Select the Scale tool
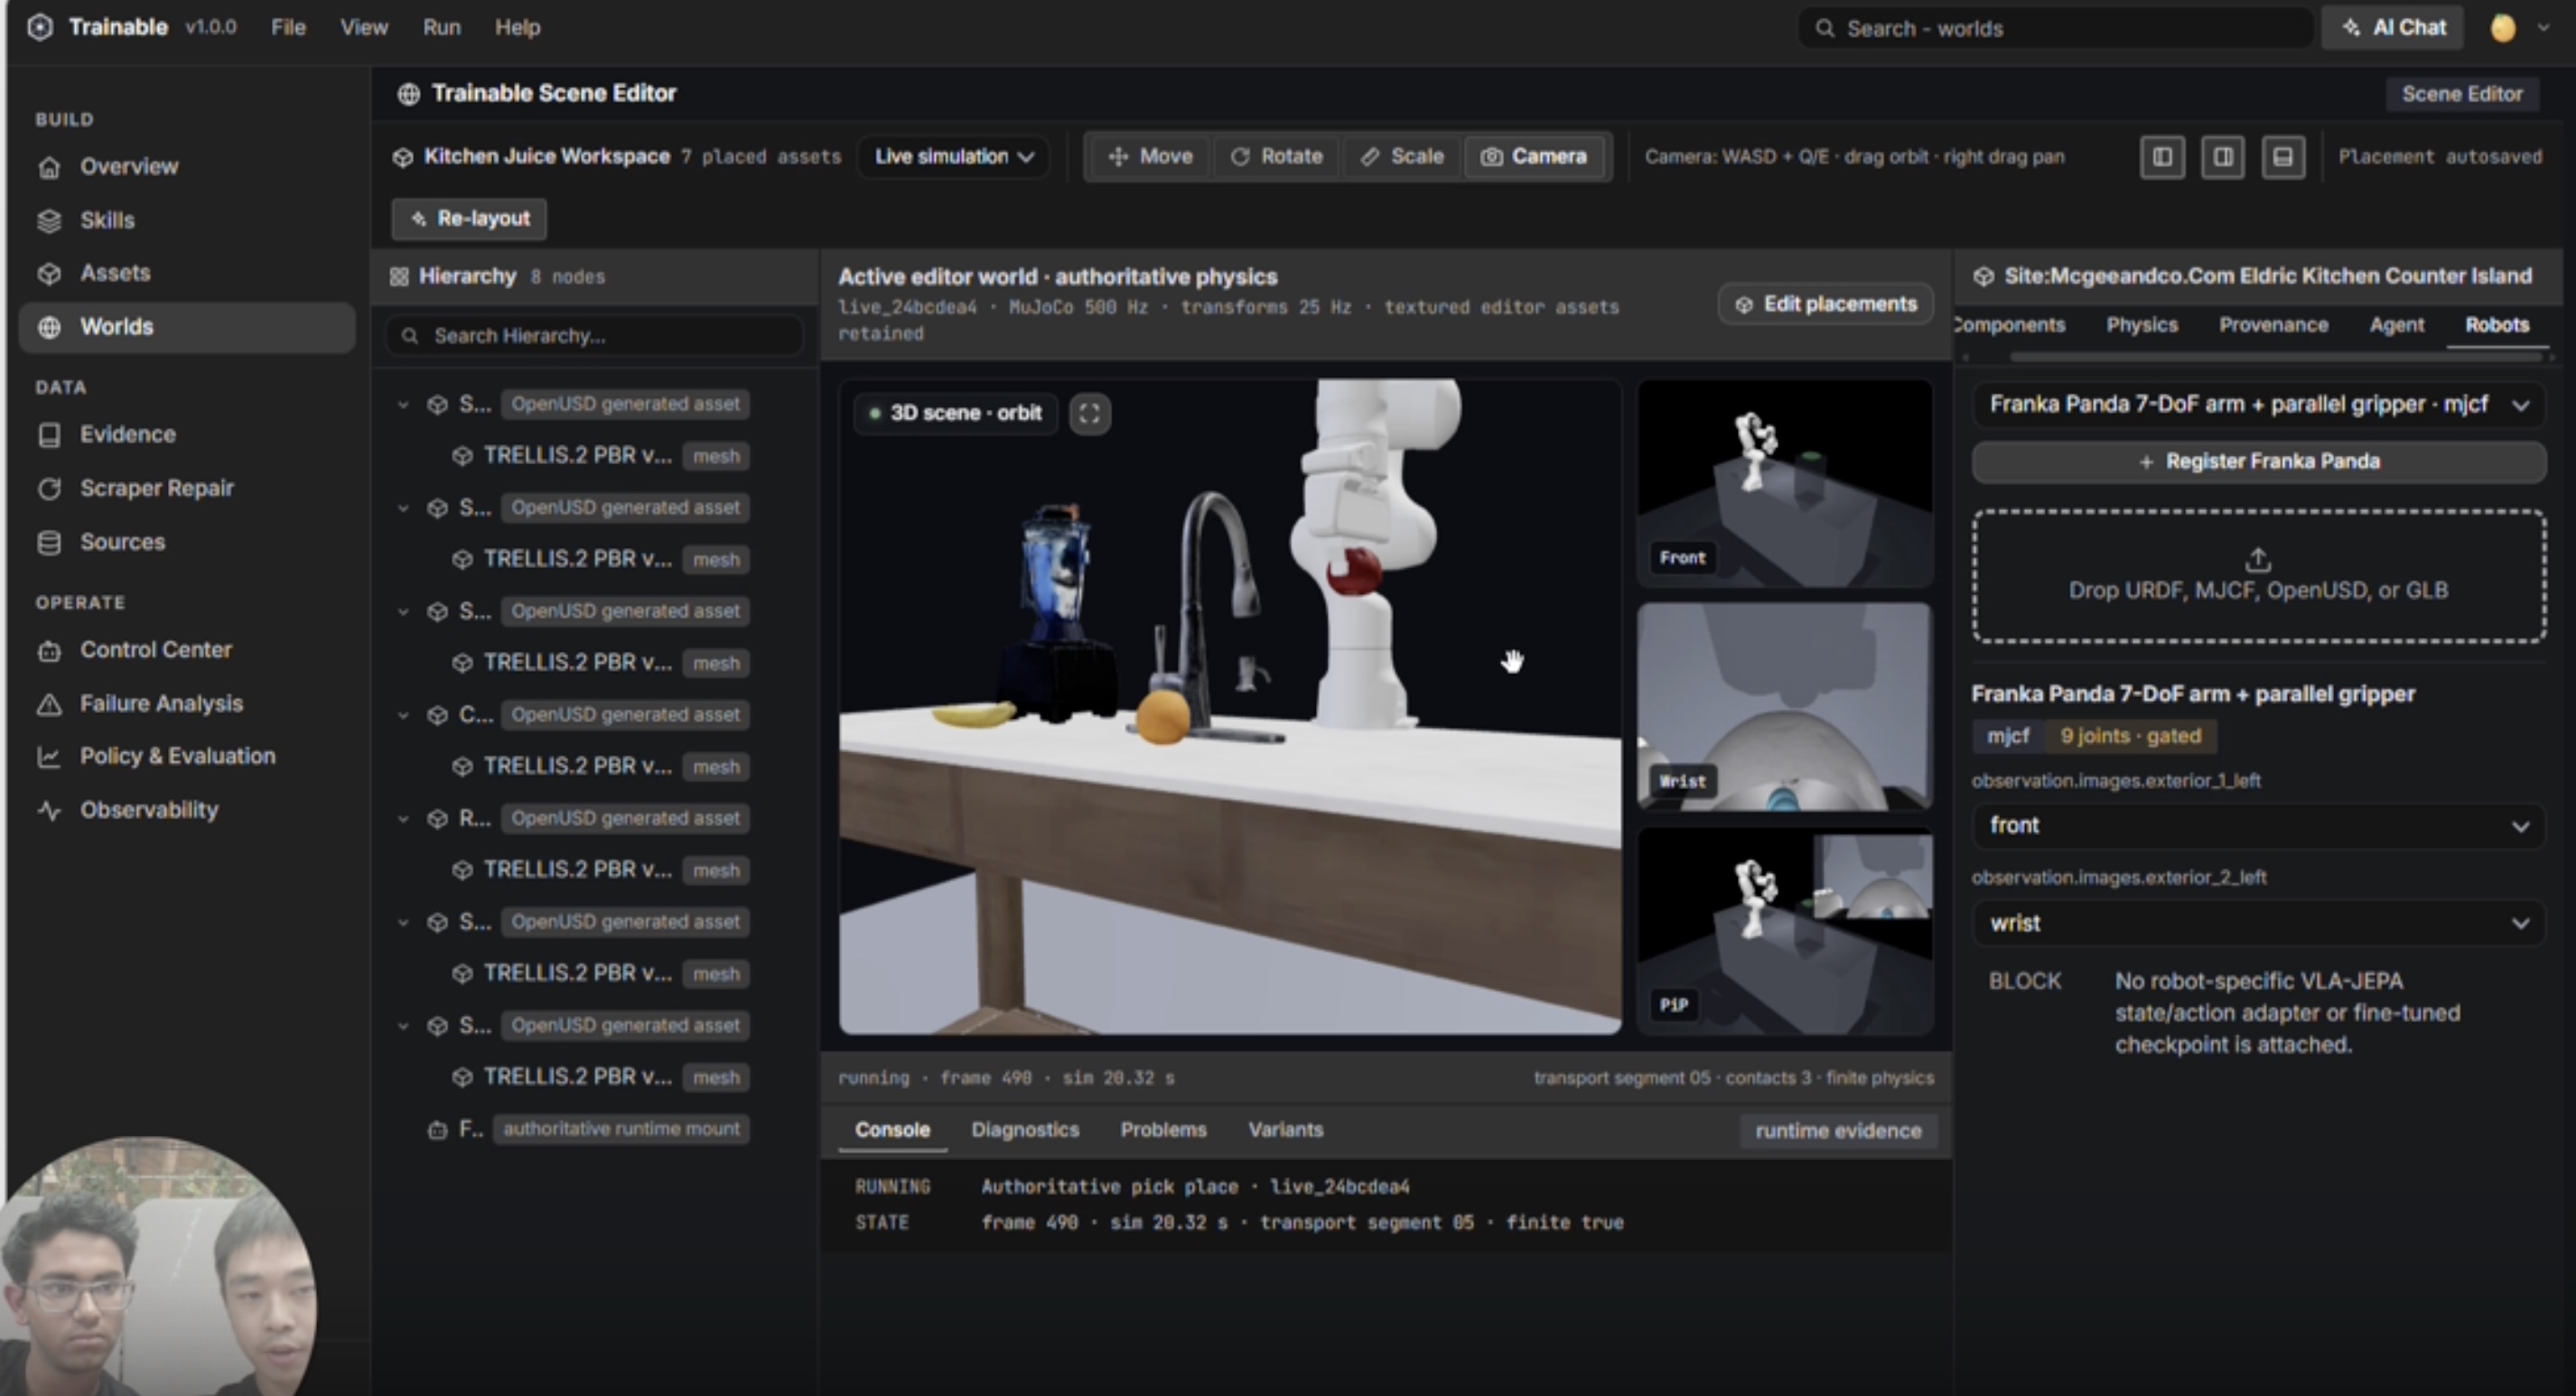The image size is (2576, 1396). (1402, 157)
